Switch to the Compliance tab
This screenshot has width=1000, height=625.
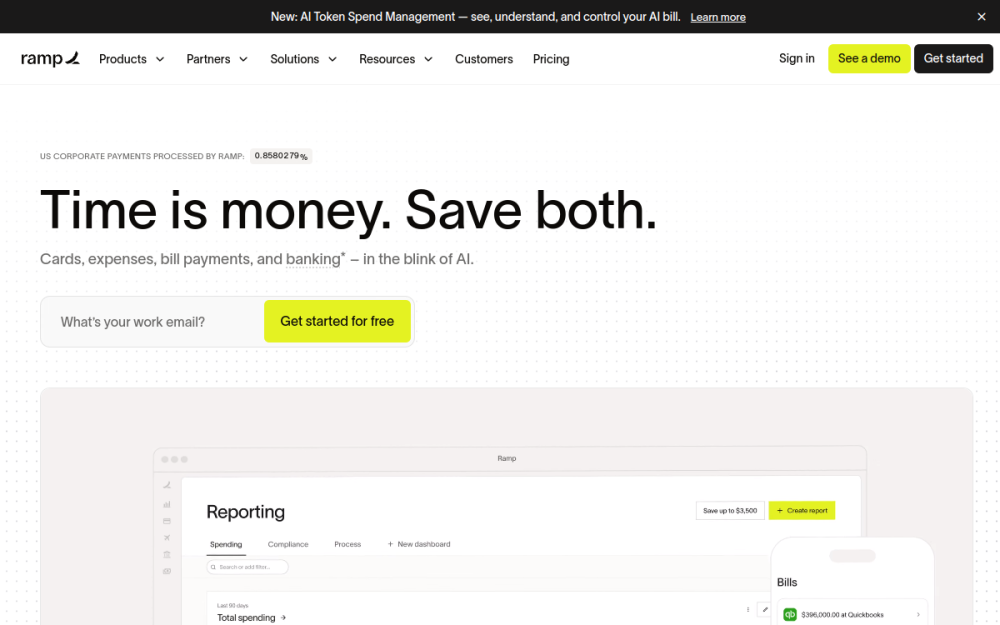pyautogui.click(x=288, y=544)
